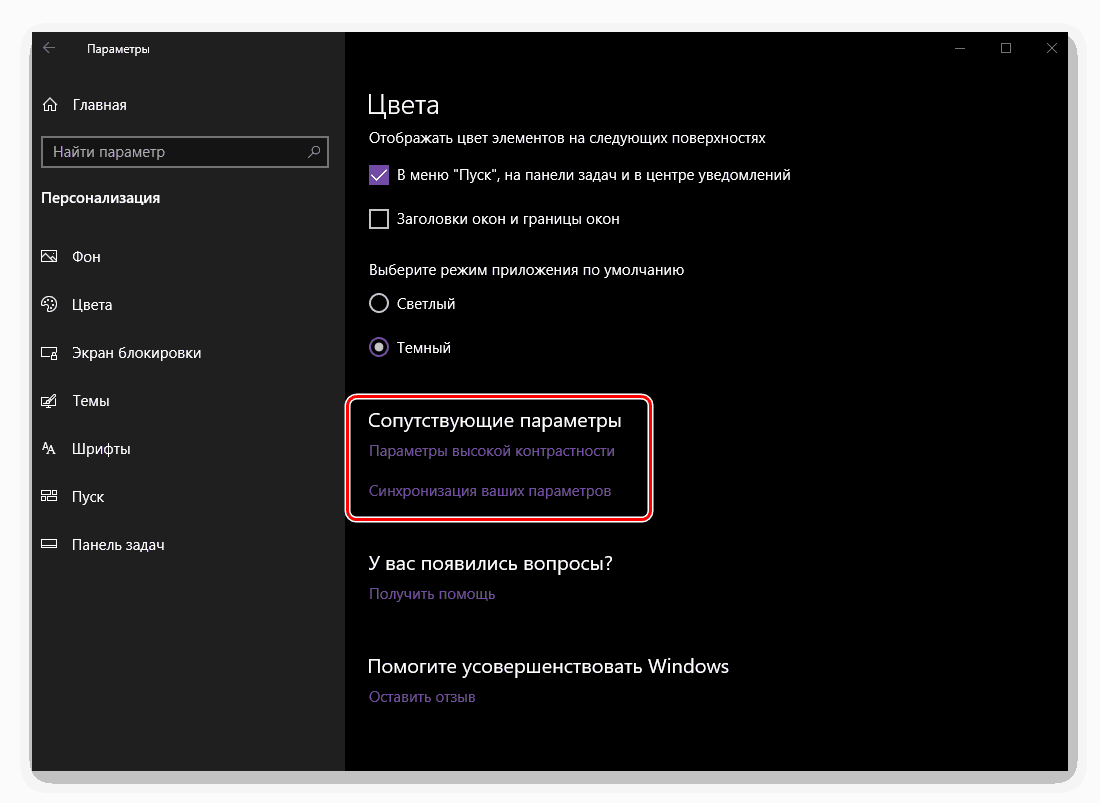This screenshot has height=803, width=1100.
Task: Click Выберите режим приложения по умолчанию text
Action: pos(526,270)
